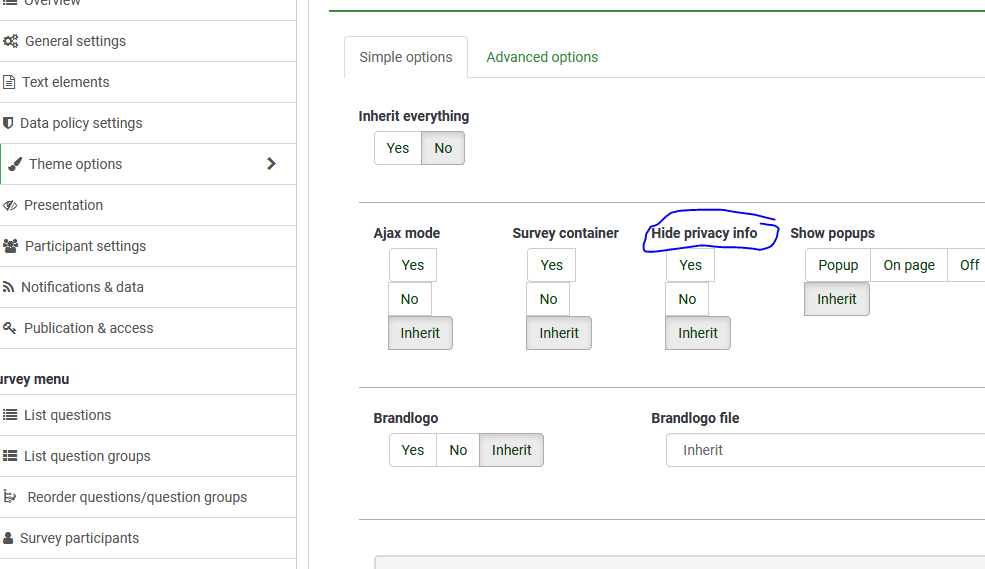Set Inherit everything to Yes
Image resolution: width=985 pixels, height=569 pixels.
point(398,148)
